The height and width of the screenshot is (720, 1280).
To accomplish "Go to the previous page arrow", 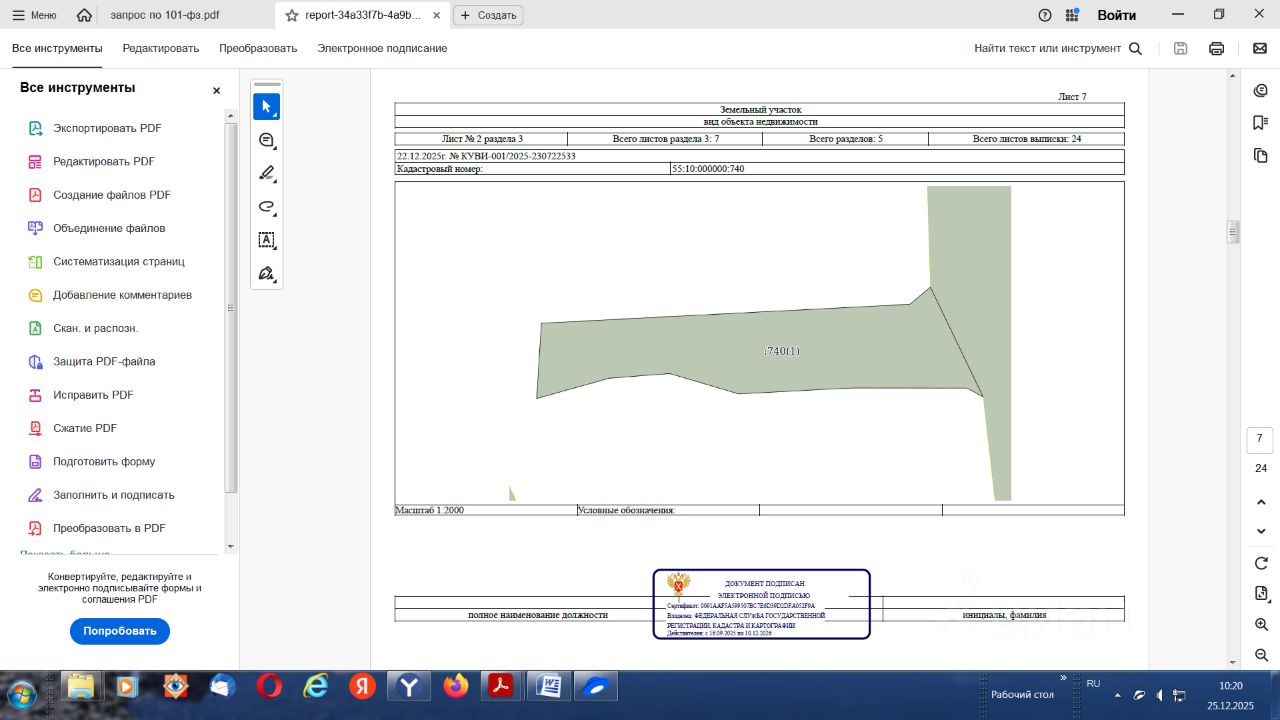I will click(1261, 502).
